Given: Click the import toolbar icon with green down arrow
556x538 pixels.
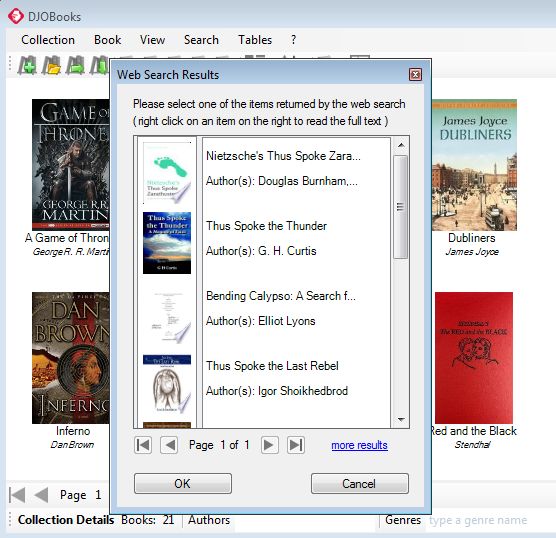Looking at the screenshot, I should pyautogui.click(x=99, y=65).
